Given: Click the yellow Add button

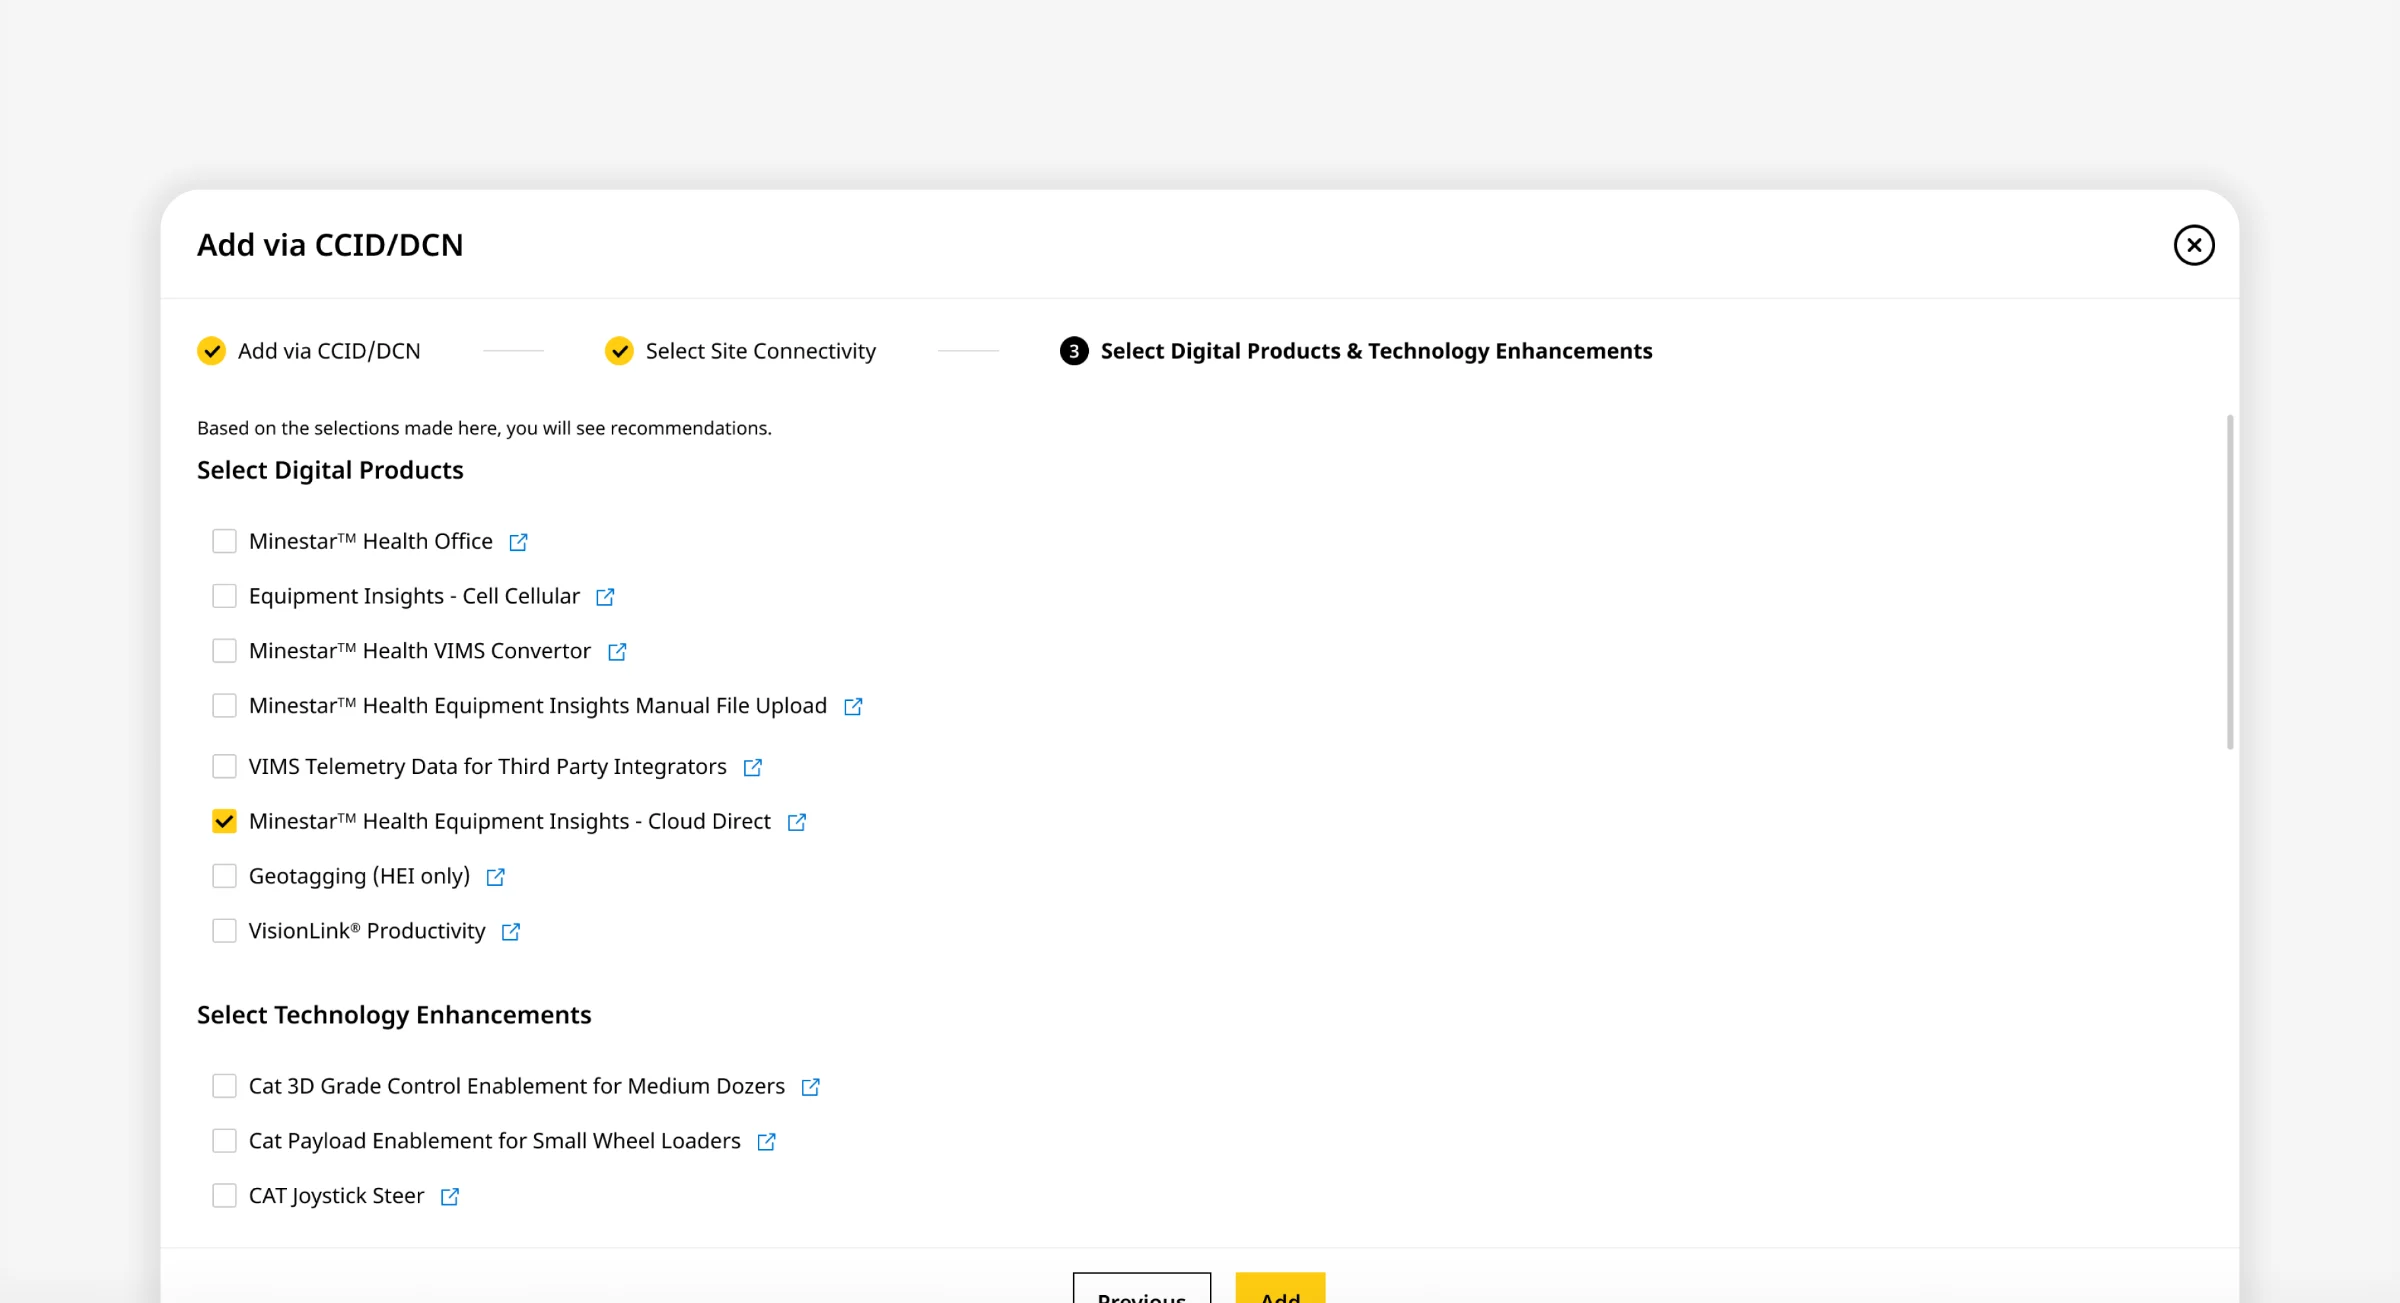Looking at the screenshot, I should (1280, 1288).
